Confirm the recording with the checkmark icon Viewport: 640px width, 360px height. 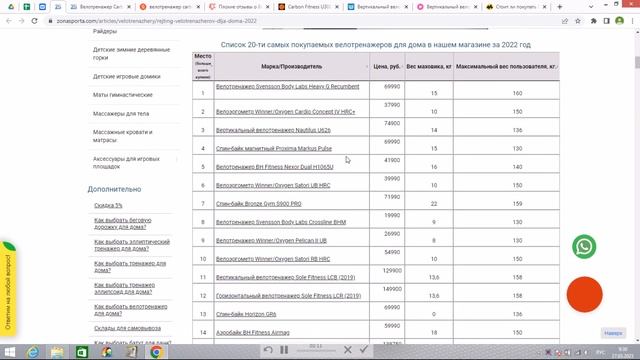(364, 350)
